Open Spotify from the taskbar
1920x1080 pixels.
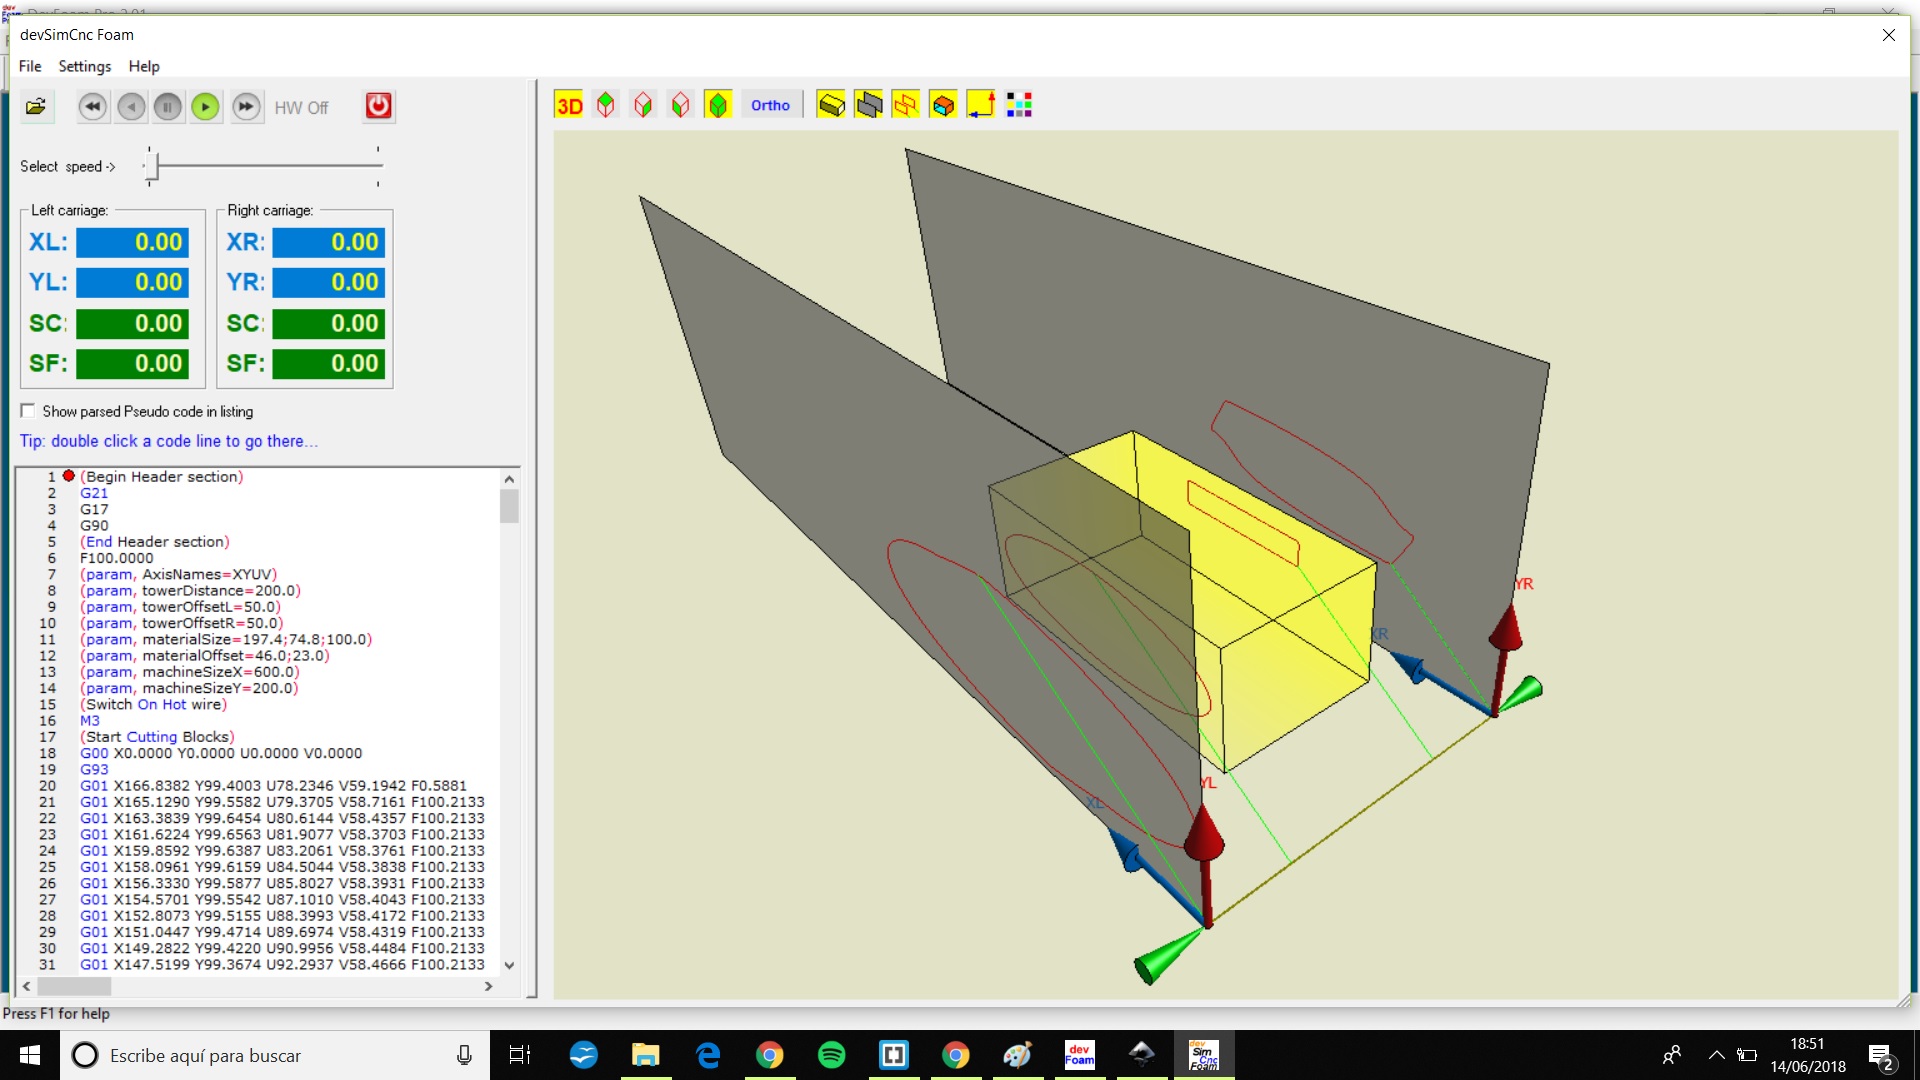831,1055
